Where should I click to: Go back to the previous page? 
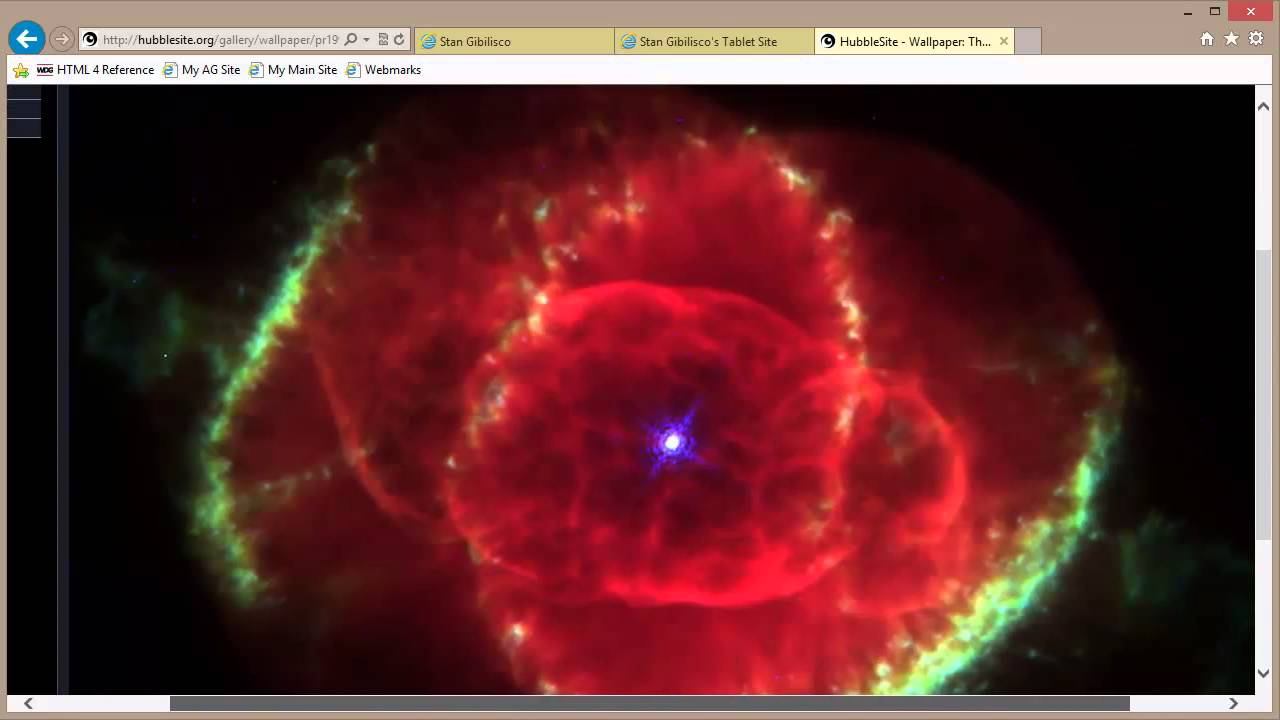coord(27,40)
